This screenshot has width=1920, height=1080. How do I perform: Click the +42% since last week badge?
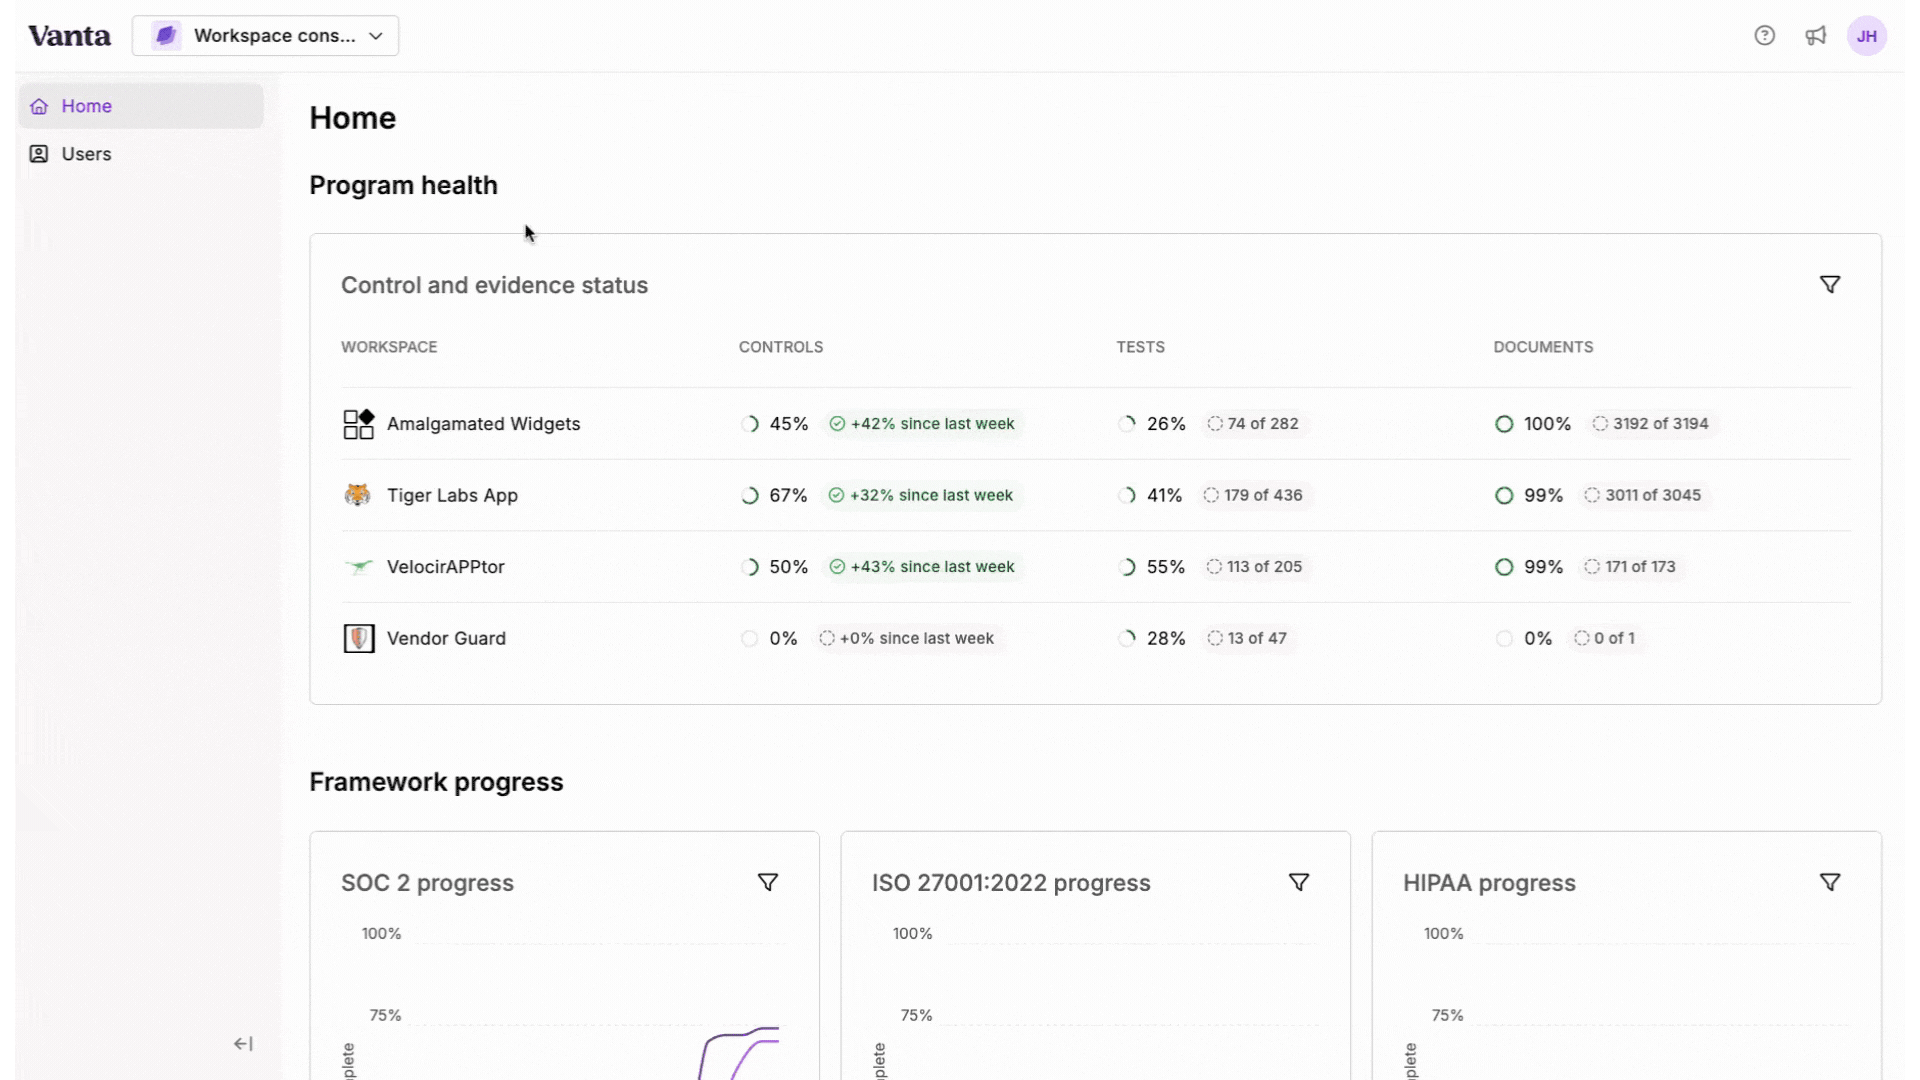[922, 424]
